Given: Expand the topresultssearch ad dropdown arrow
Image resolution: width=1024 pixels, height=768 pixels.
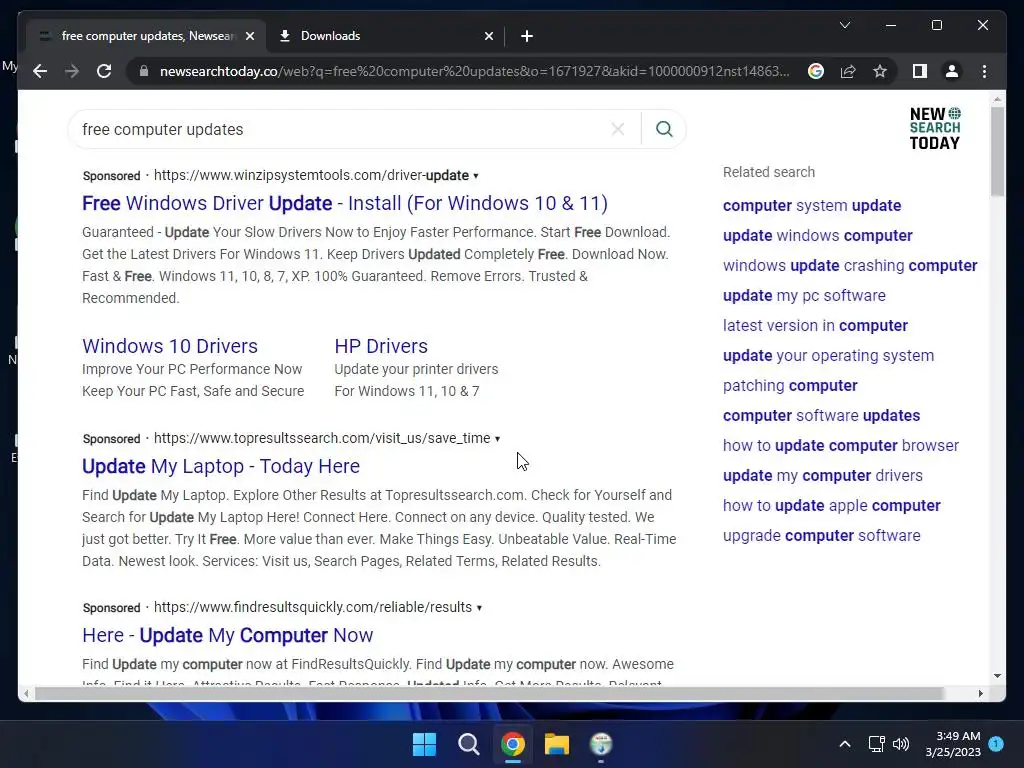Looking at the screenshot, I should click(x=497, y=439).
